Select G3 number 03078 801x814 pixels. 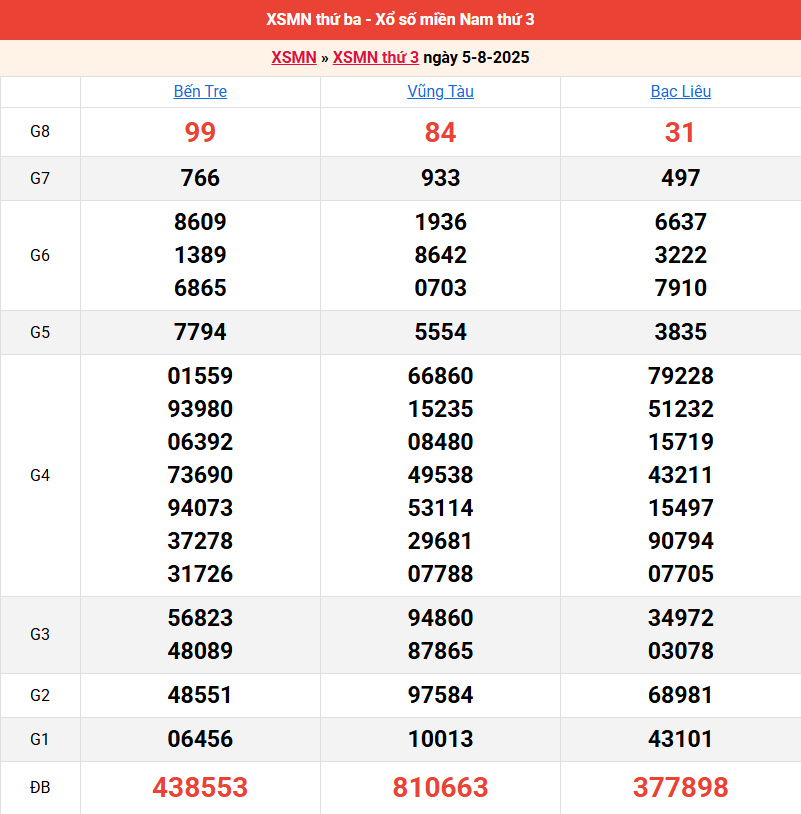681,651
